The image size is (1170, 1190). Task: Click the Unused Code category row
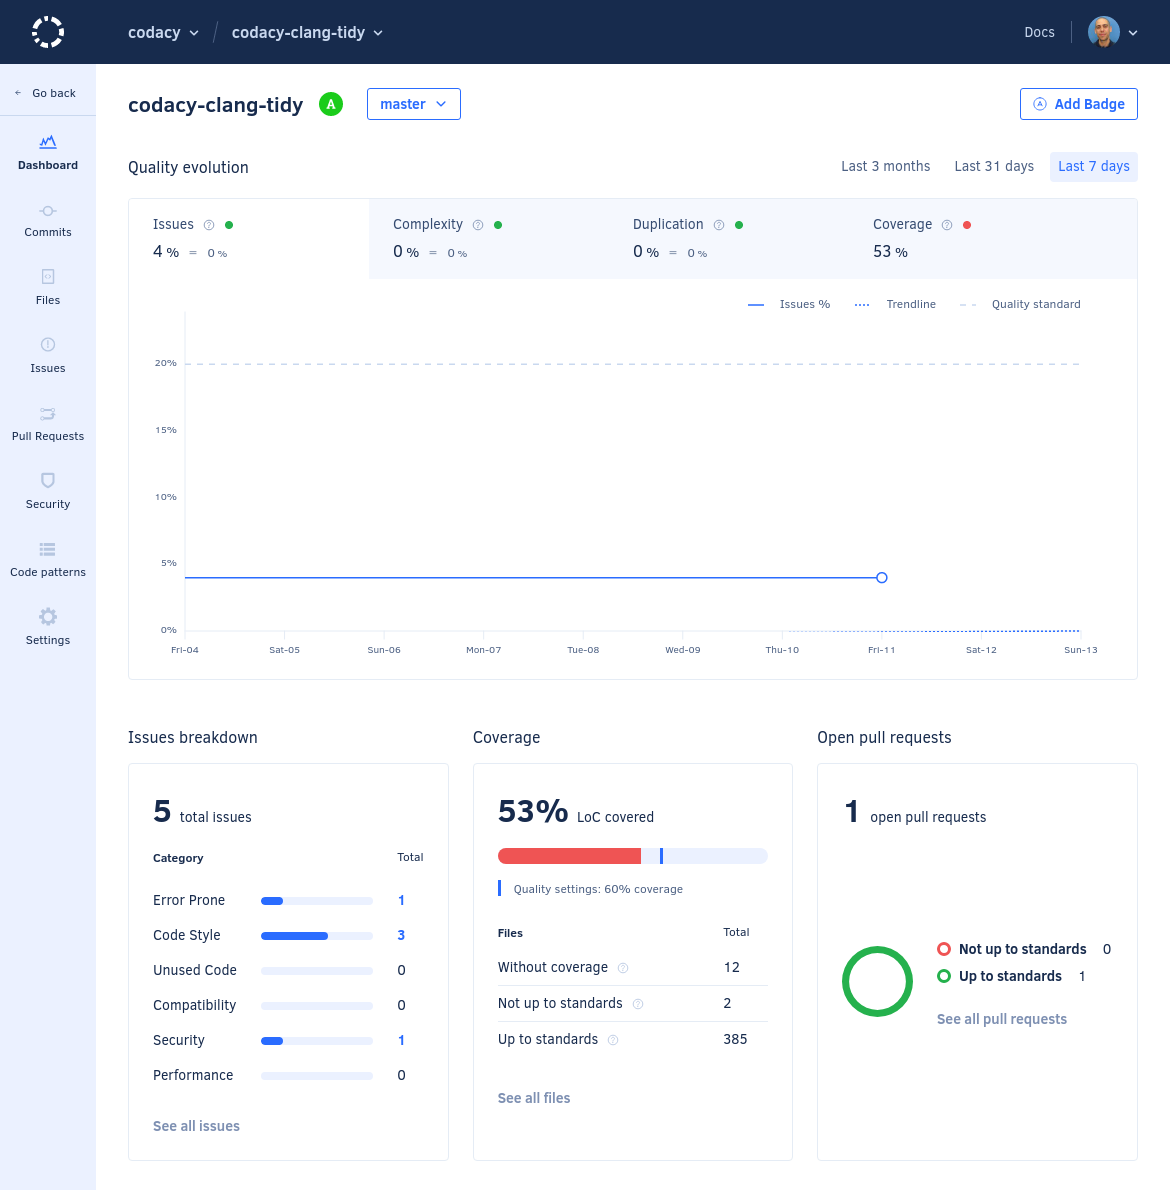288,970
